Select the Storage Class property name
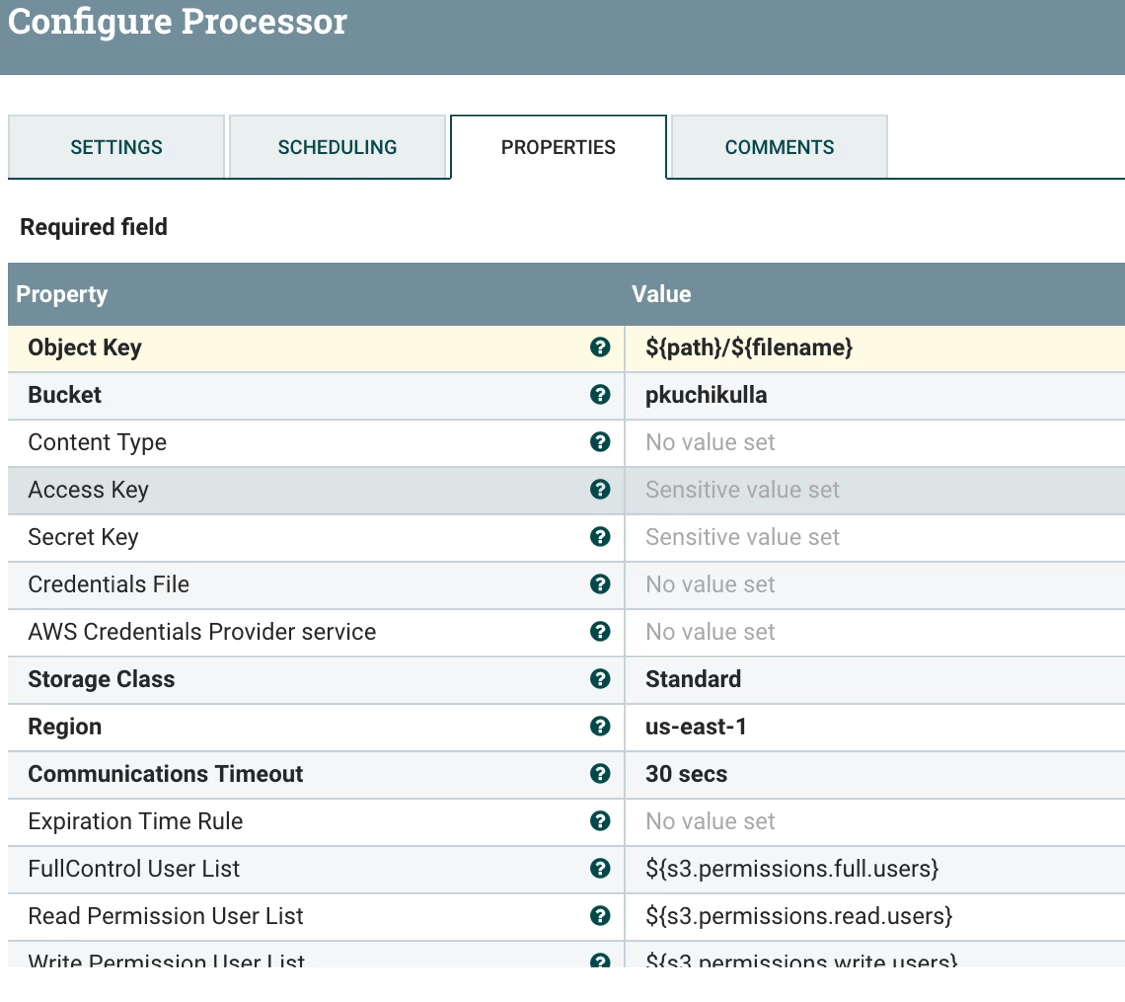 pos(101,679)
